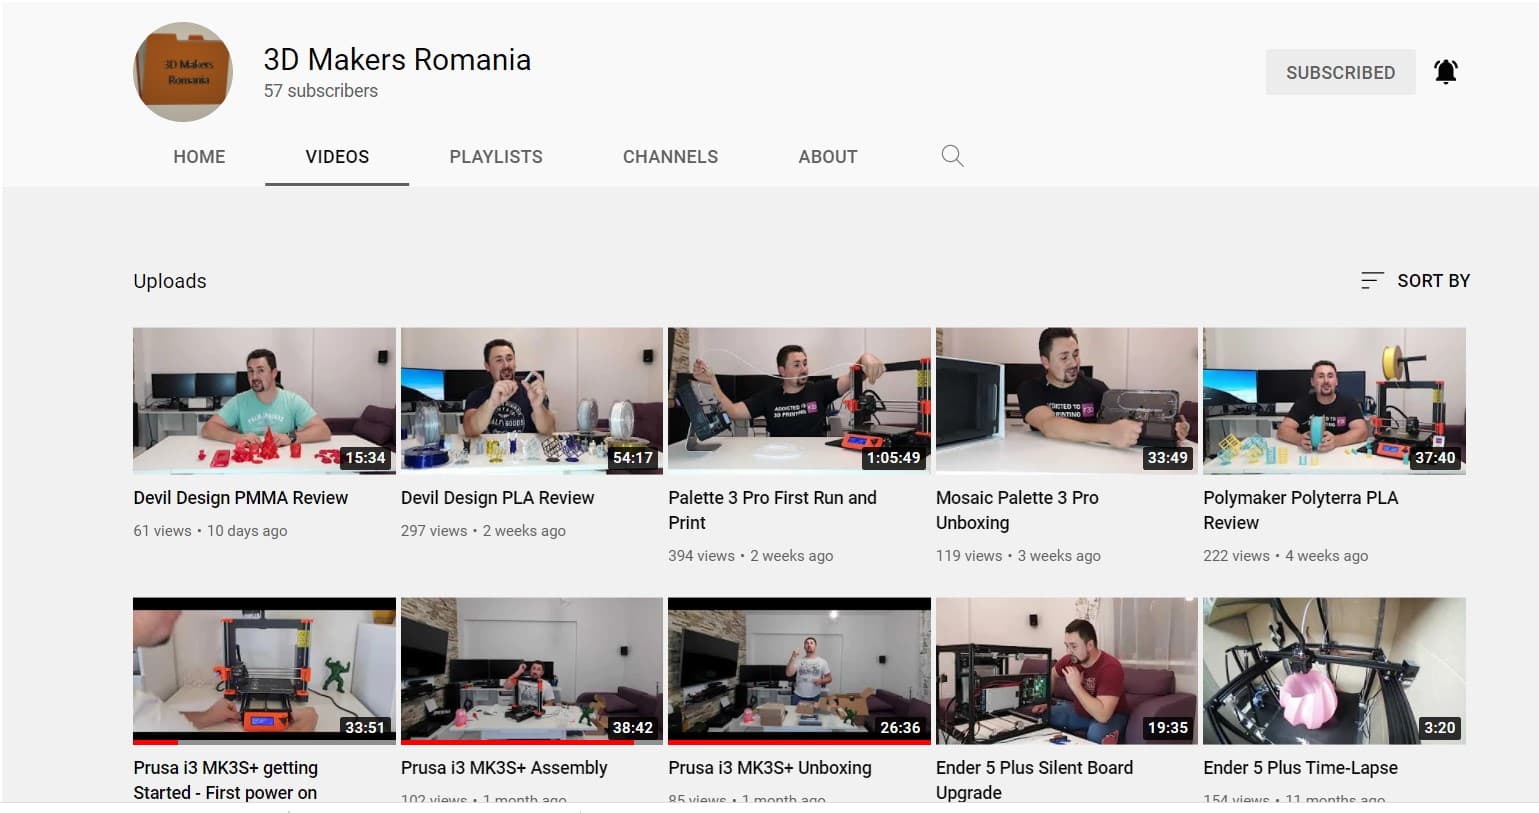Play the Ender 5 Plus Time-Lapse thumbnail

[x=1334, y=671]
